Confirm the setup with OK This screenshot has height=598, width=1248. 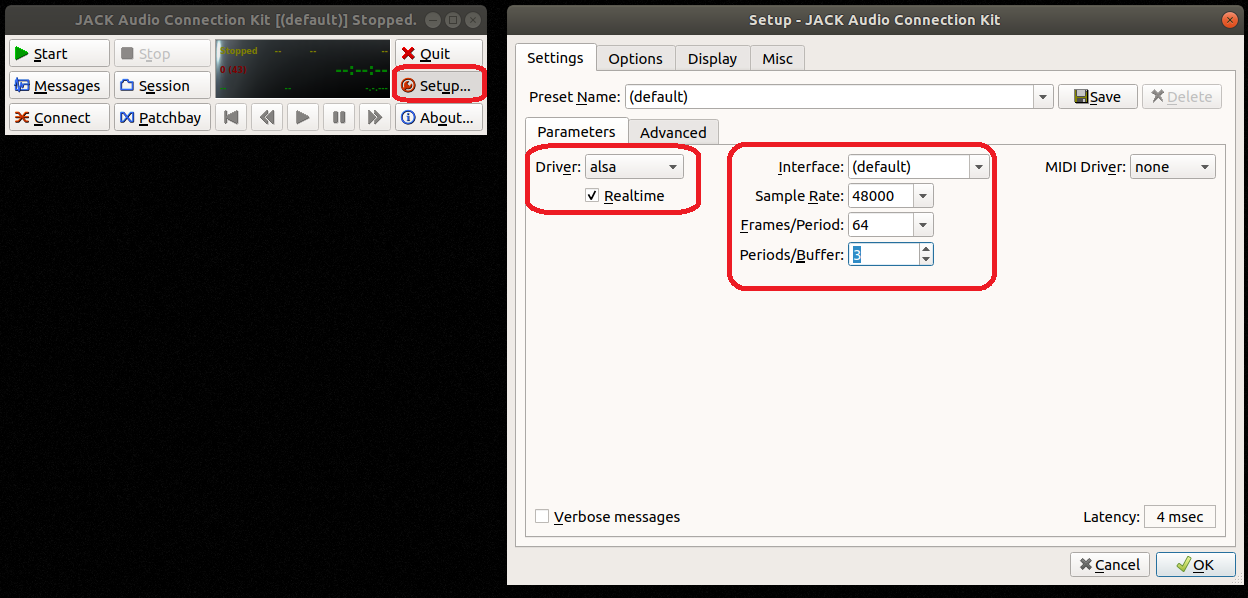(x=1195, y=565)
